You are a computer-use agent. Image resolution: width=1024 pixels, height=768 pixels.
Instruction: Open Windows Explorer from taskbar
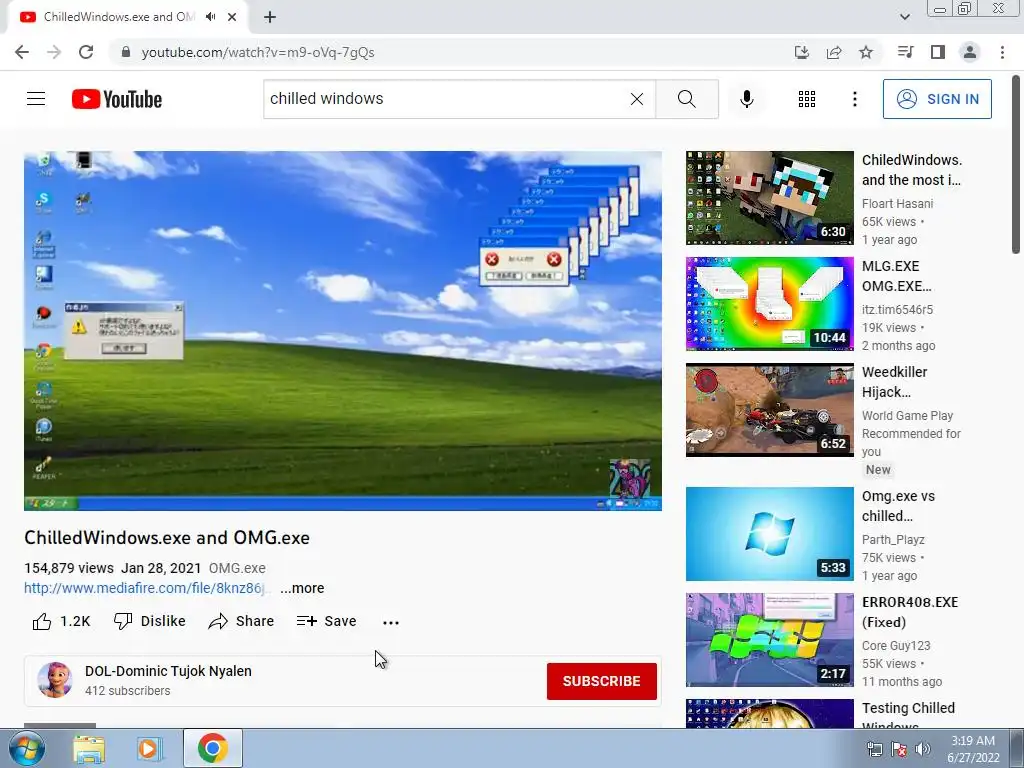89,749
